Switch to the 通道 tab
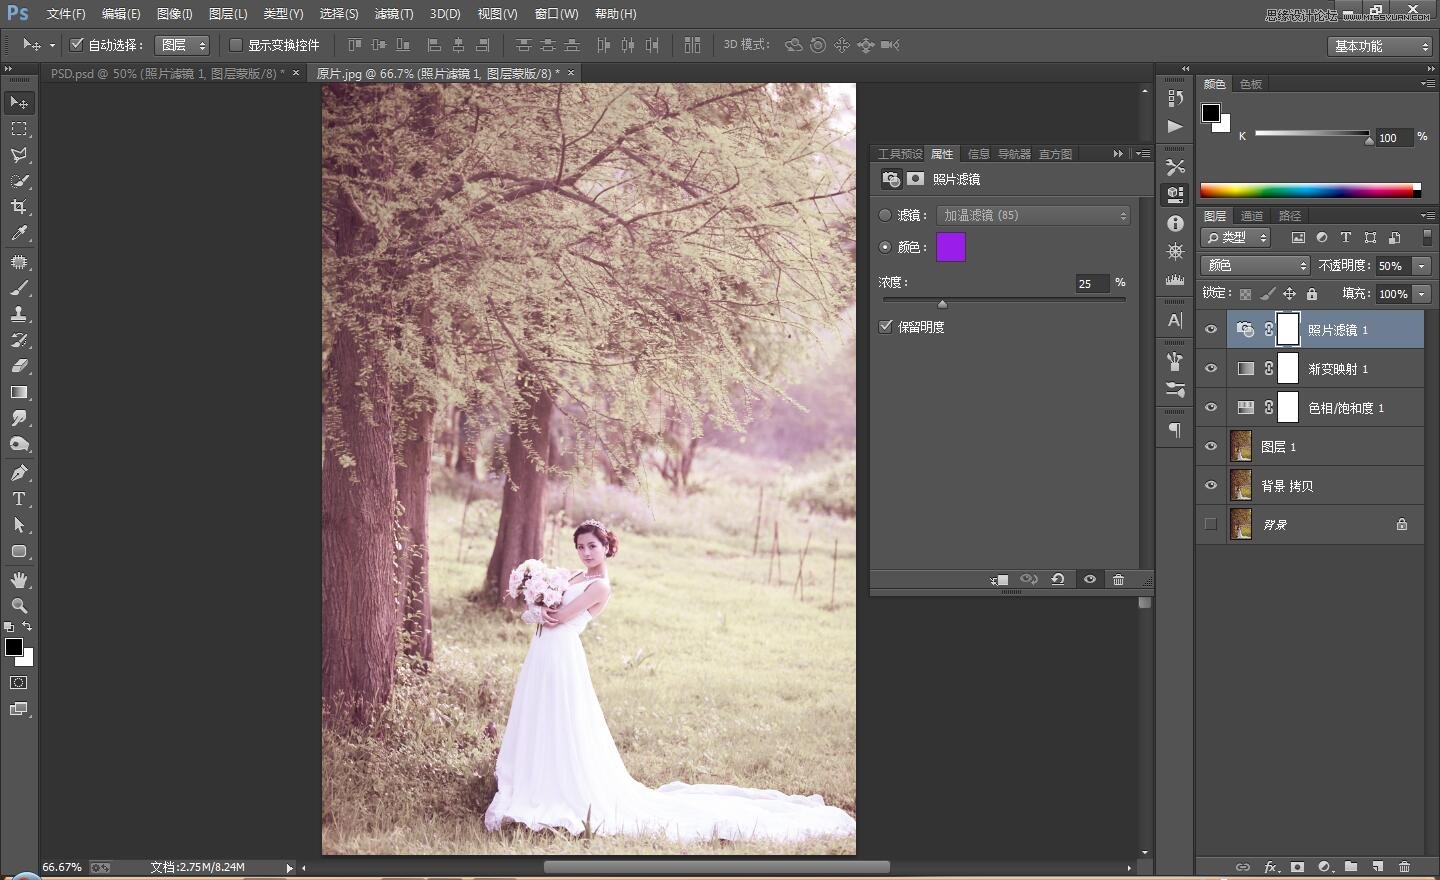This screenshot has height=880, width=1440. point(1252,216)
